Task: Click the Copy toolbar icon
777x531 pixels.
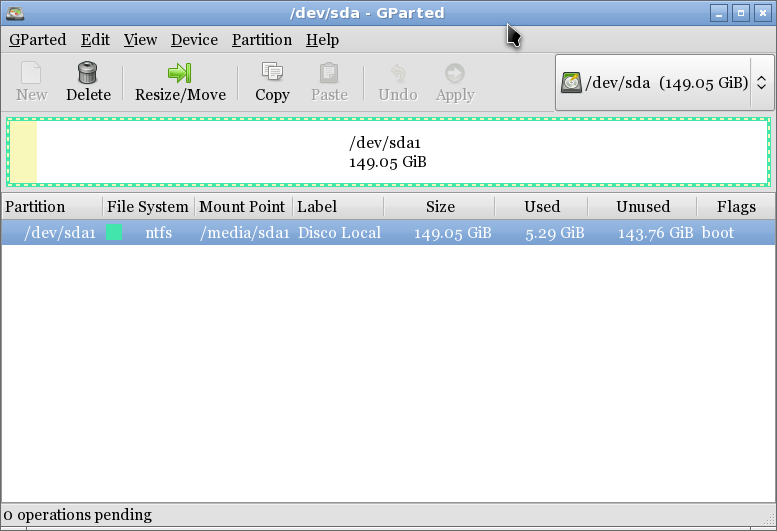Action: click(x=272, y=72)
